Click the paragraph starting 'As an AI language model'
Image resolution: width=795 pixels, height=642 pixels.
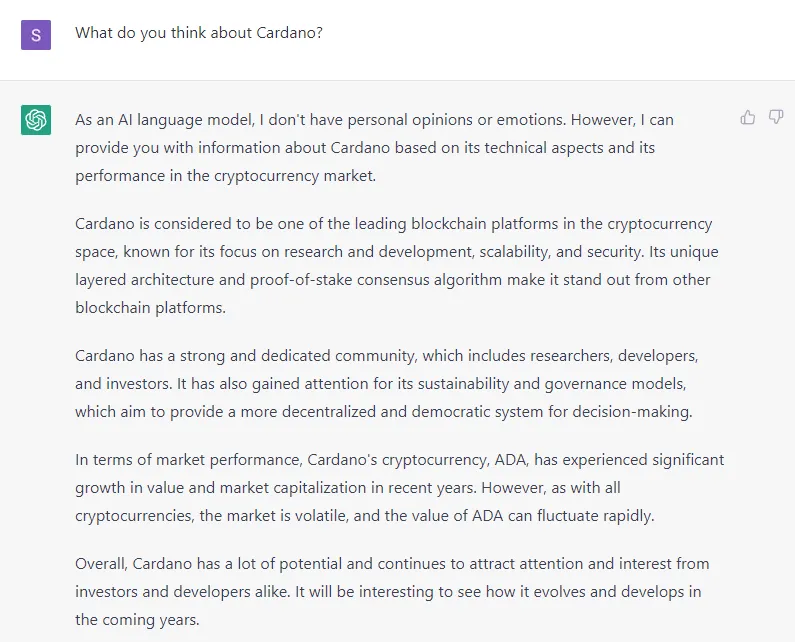click(375, 148)
